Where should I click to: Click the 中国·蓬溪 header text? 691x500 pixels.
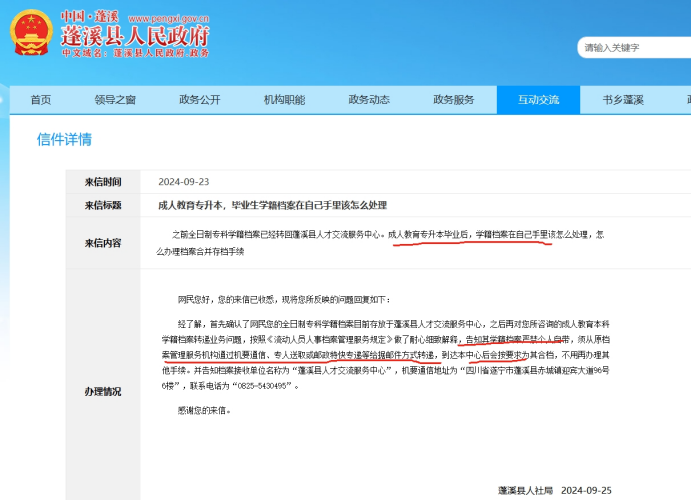89,17
